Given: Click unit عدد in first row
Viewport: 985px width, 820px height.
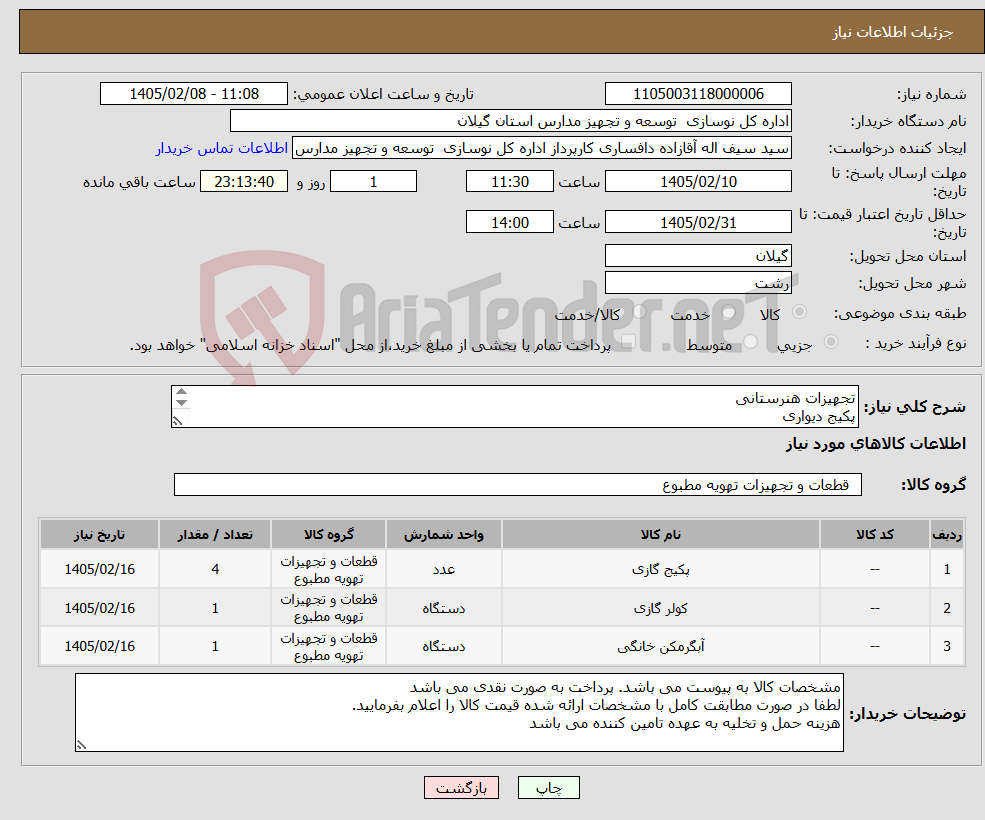Looking at the screenshot, I should [444, 569].
